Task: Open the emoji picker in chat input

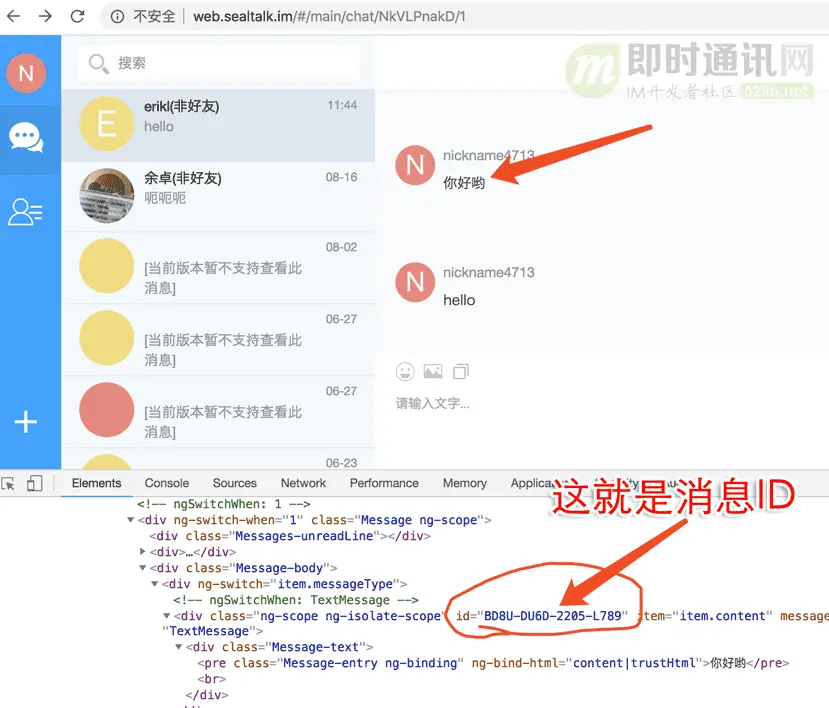Action: pos(404,371)
